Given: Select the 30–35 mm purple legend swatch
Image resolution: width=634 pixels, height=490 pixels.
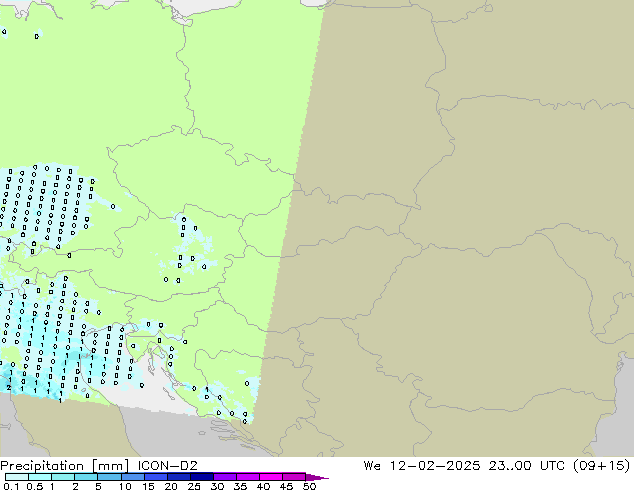Looking at the screenshot, I should point(224,477).
